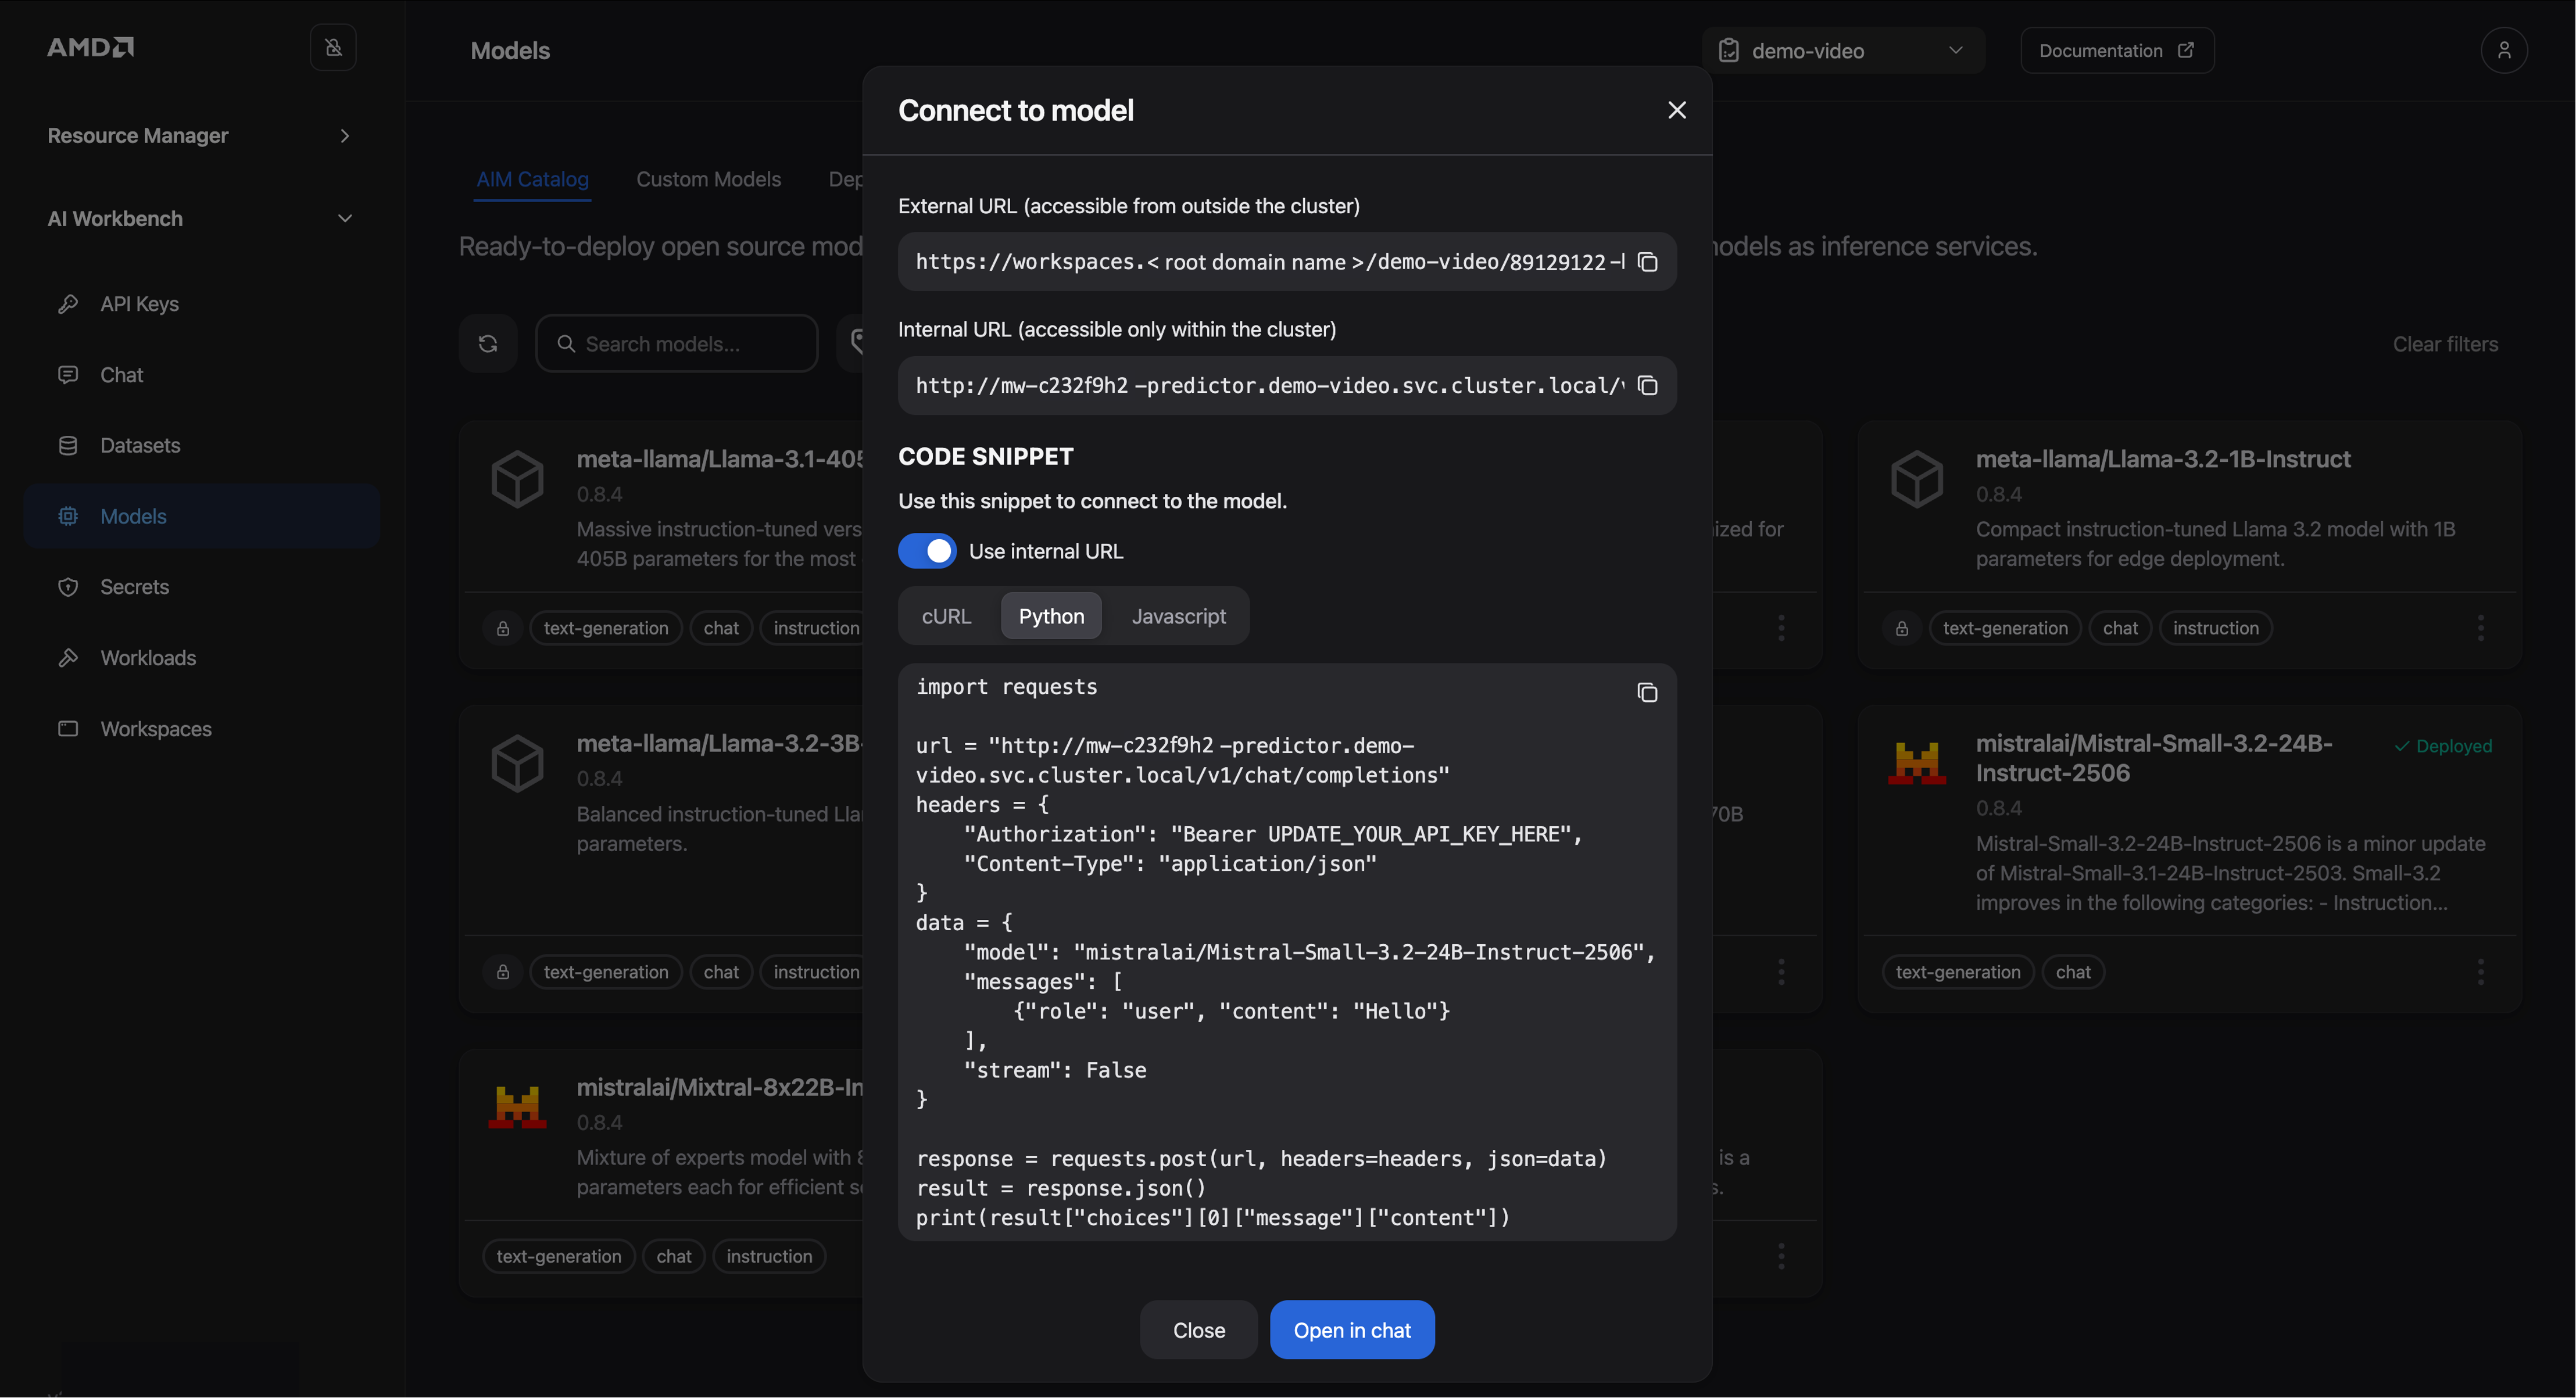Copy the Python code snippet
The width and height of the screenshot is (2576, 1398).
1647,693
